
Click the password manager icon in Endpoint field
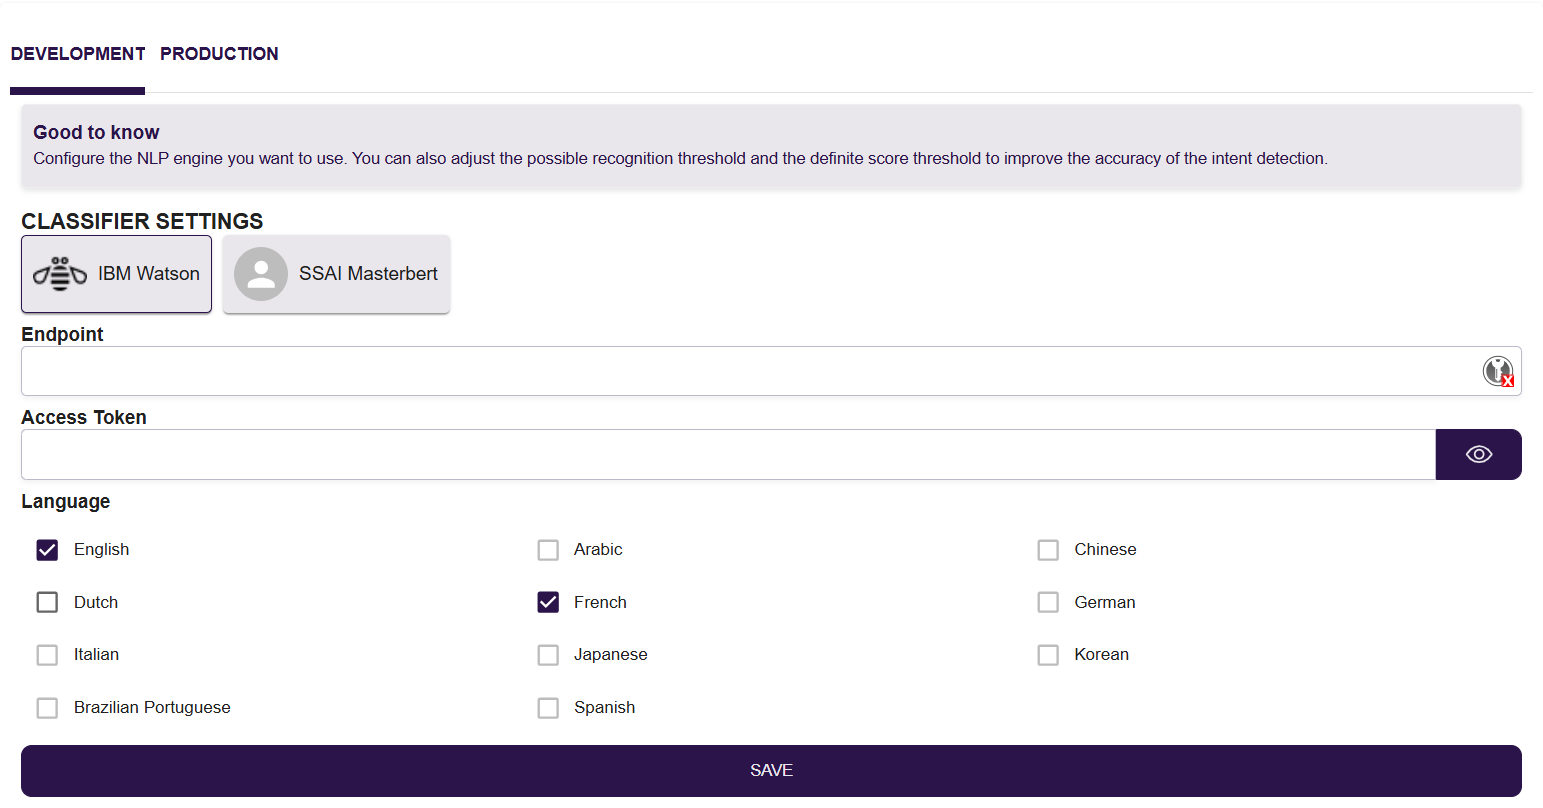1498,371
